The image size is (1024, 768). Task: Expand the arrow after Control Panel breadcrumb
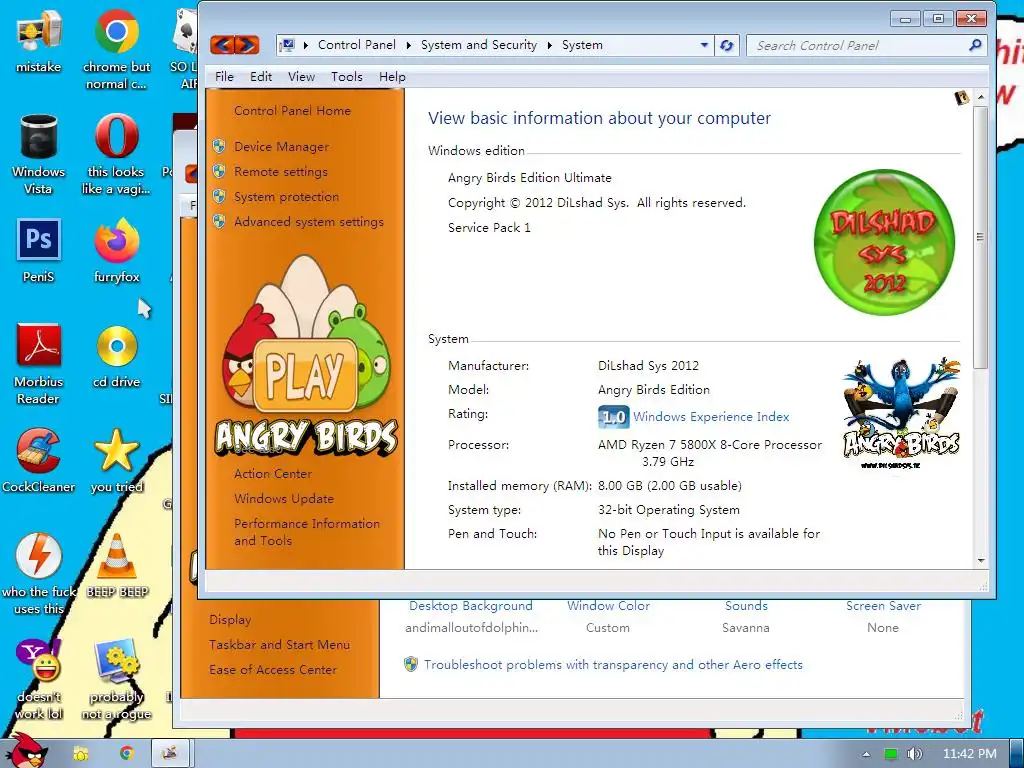point(408,45)
